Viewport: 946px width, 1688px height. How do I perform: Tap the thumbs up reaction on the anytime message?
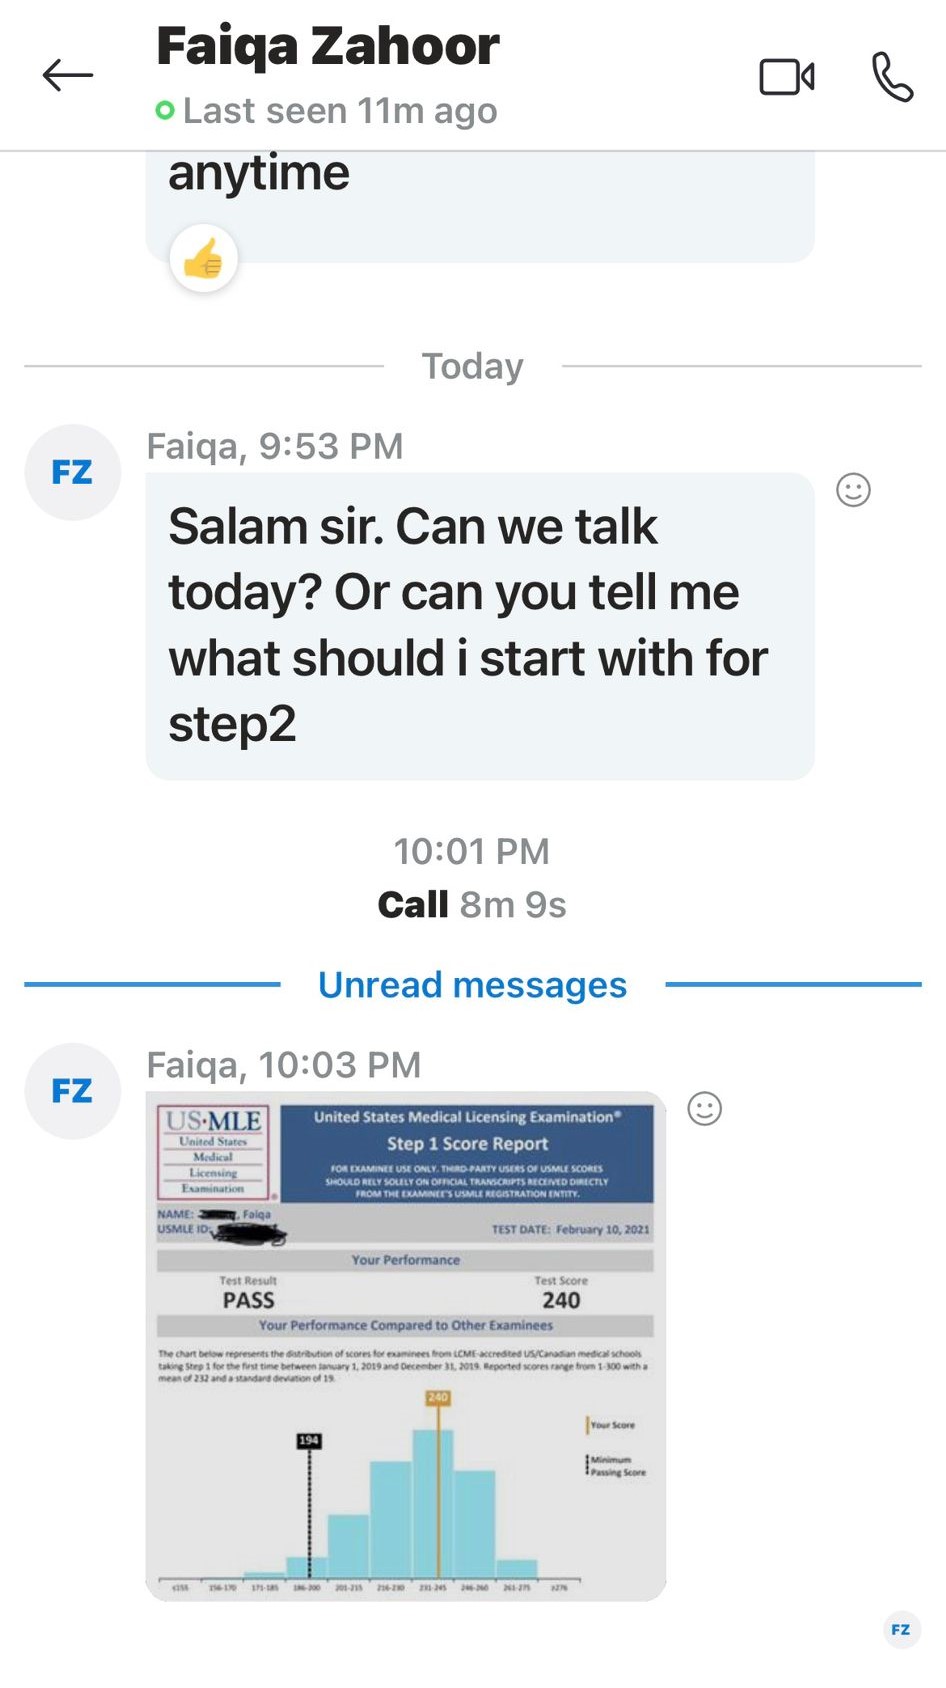[204, 259]
